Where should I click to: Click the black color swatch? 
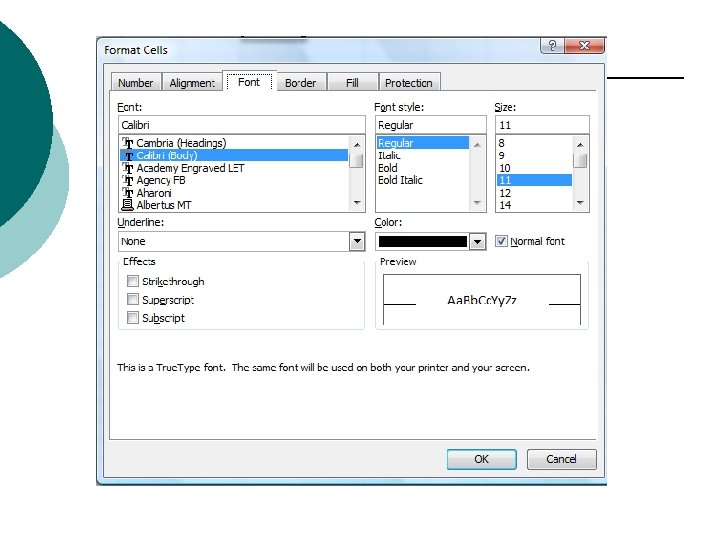[x=423, y=242]
